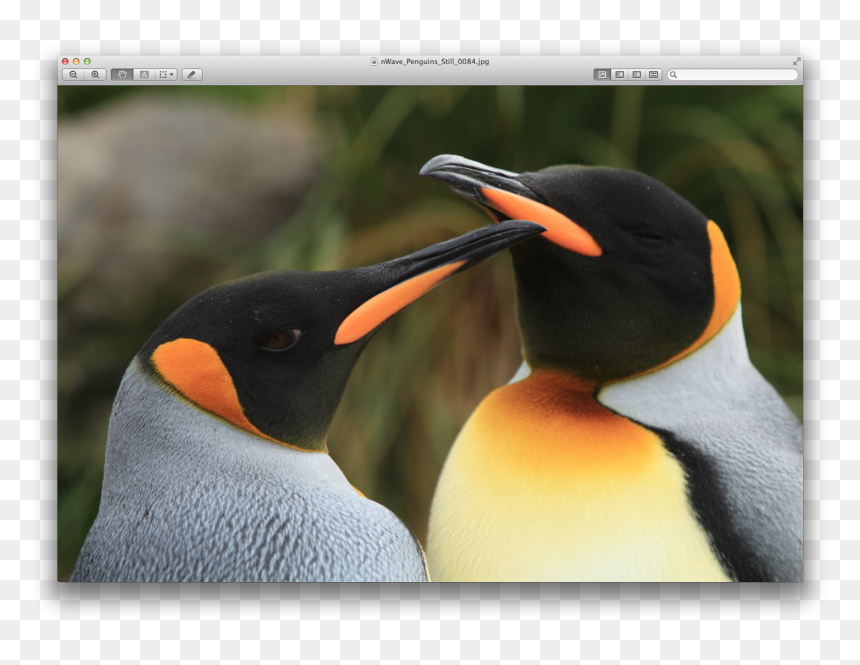Viewport: 860px width, 665px height.
Task: Select the Move hand tool
Action: [x=122, y=75]
